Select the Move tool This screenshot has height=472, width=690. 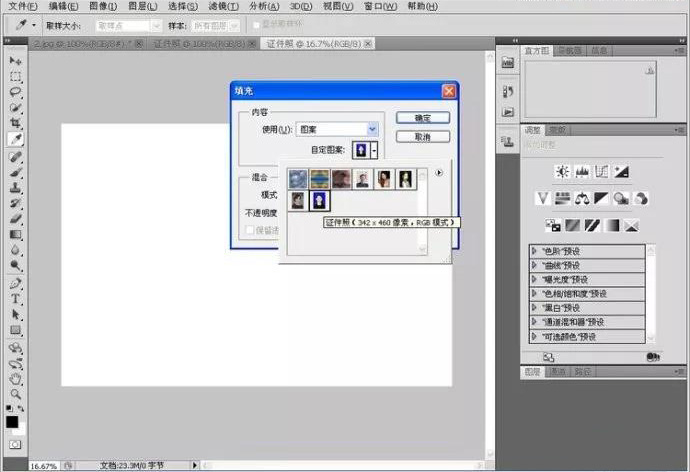pyautogui.click(x=16, y=61)
